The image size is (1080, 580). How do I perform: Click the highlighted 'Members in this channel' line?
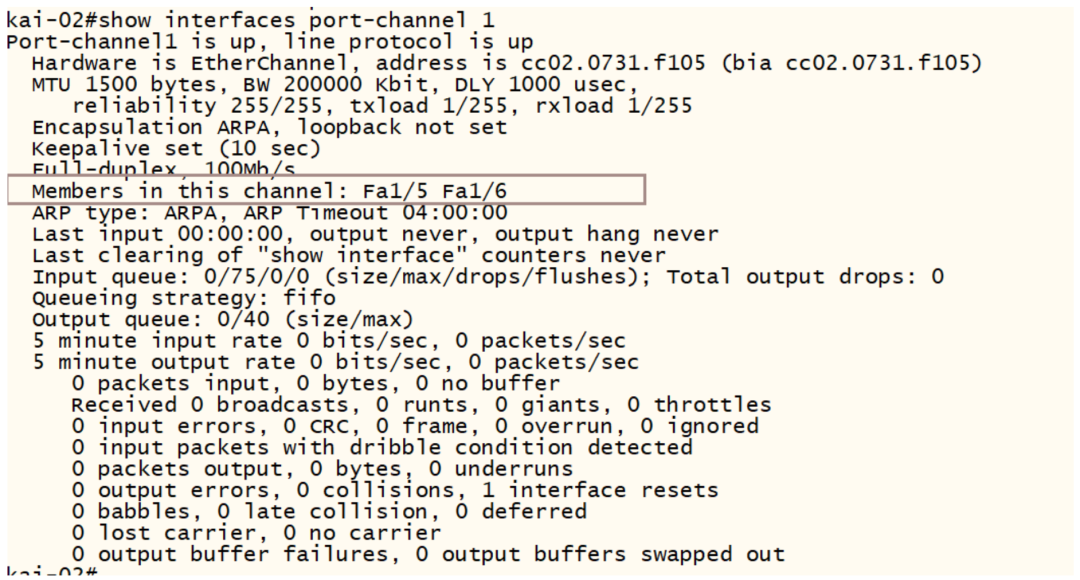(326, 190)
